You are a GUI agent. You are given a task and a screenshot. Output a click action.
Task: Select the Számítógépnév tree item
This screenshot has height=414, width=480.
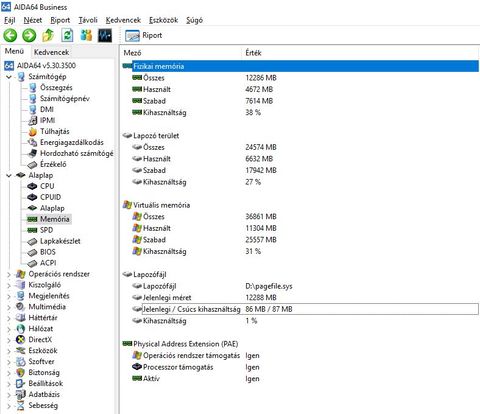pyautogui.click(x=65, y=99)
